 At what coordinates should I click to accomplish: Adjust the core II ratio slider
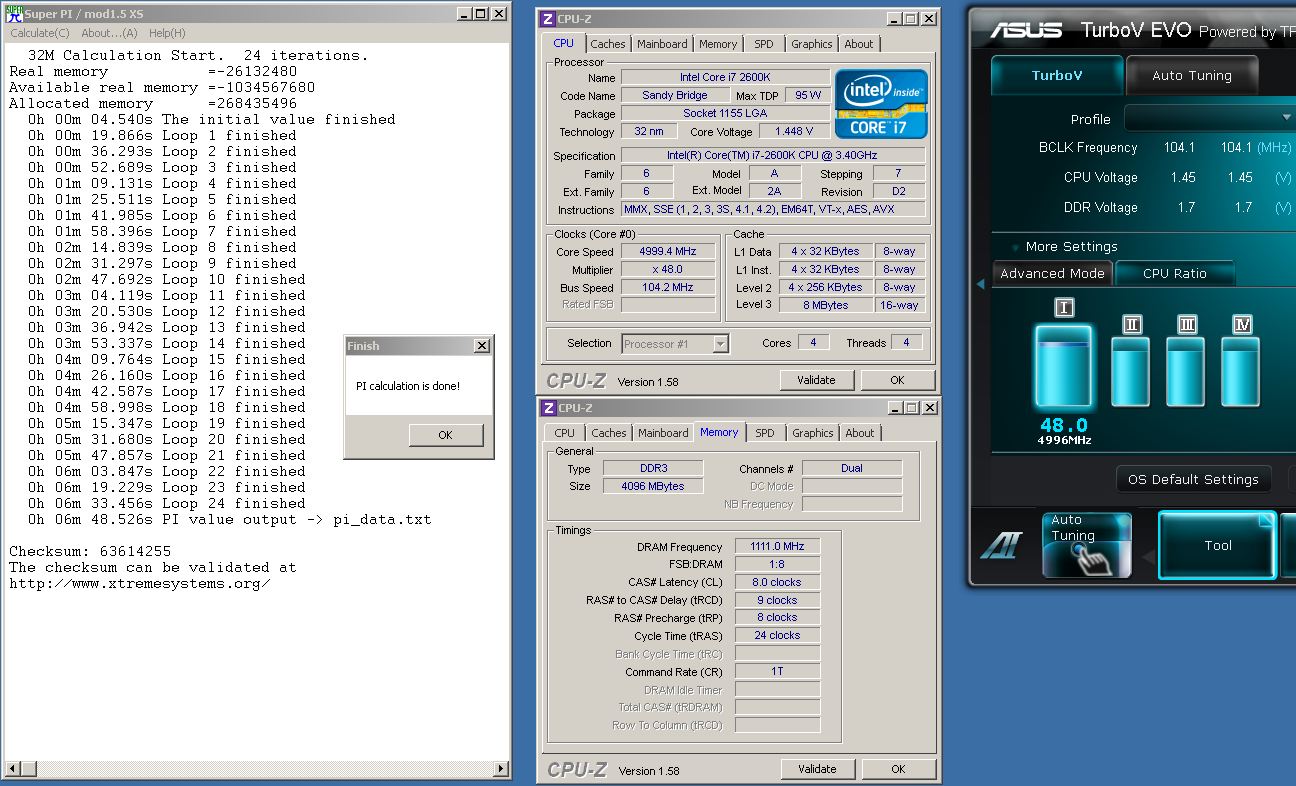(x=1131, y=372)
